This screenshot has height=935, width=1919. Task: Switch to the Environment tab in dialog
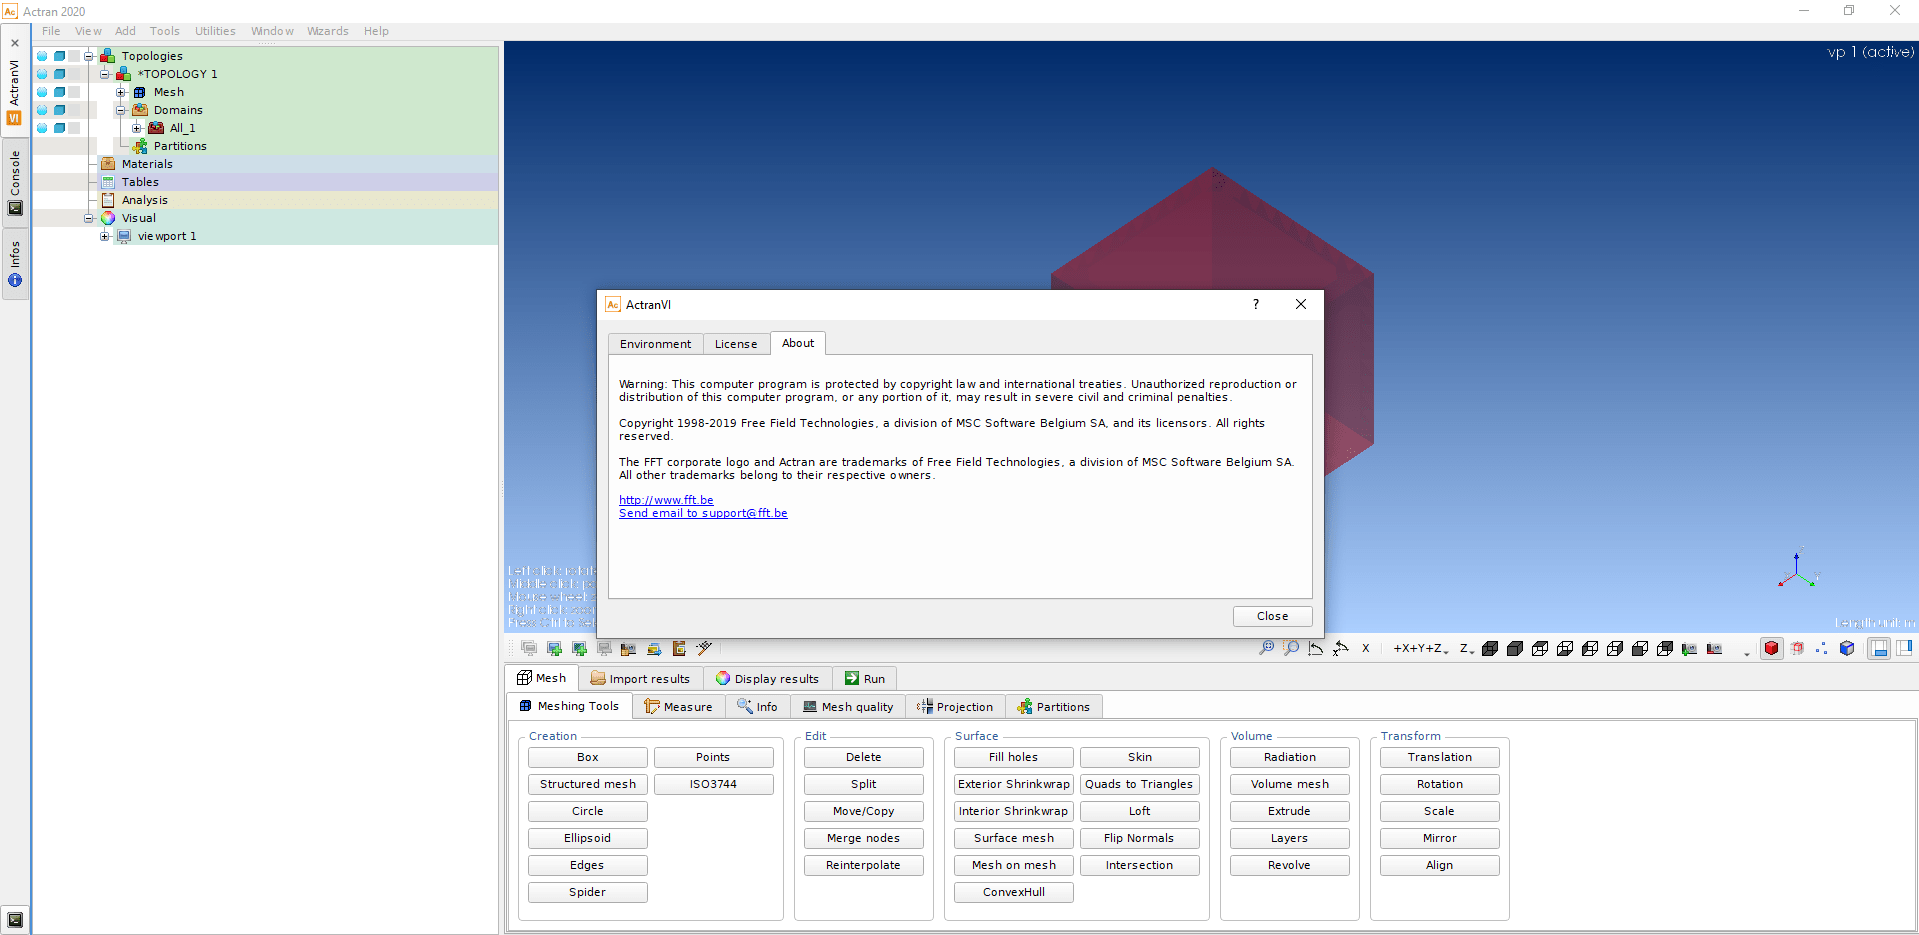[655, 344]
